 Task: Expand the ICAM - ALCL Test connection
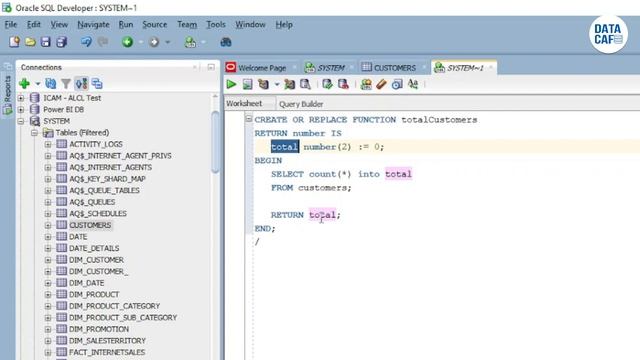(x=21, y=98)
